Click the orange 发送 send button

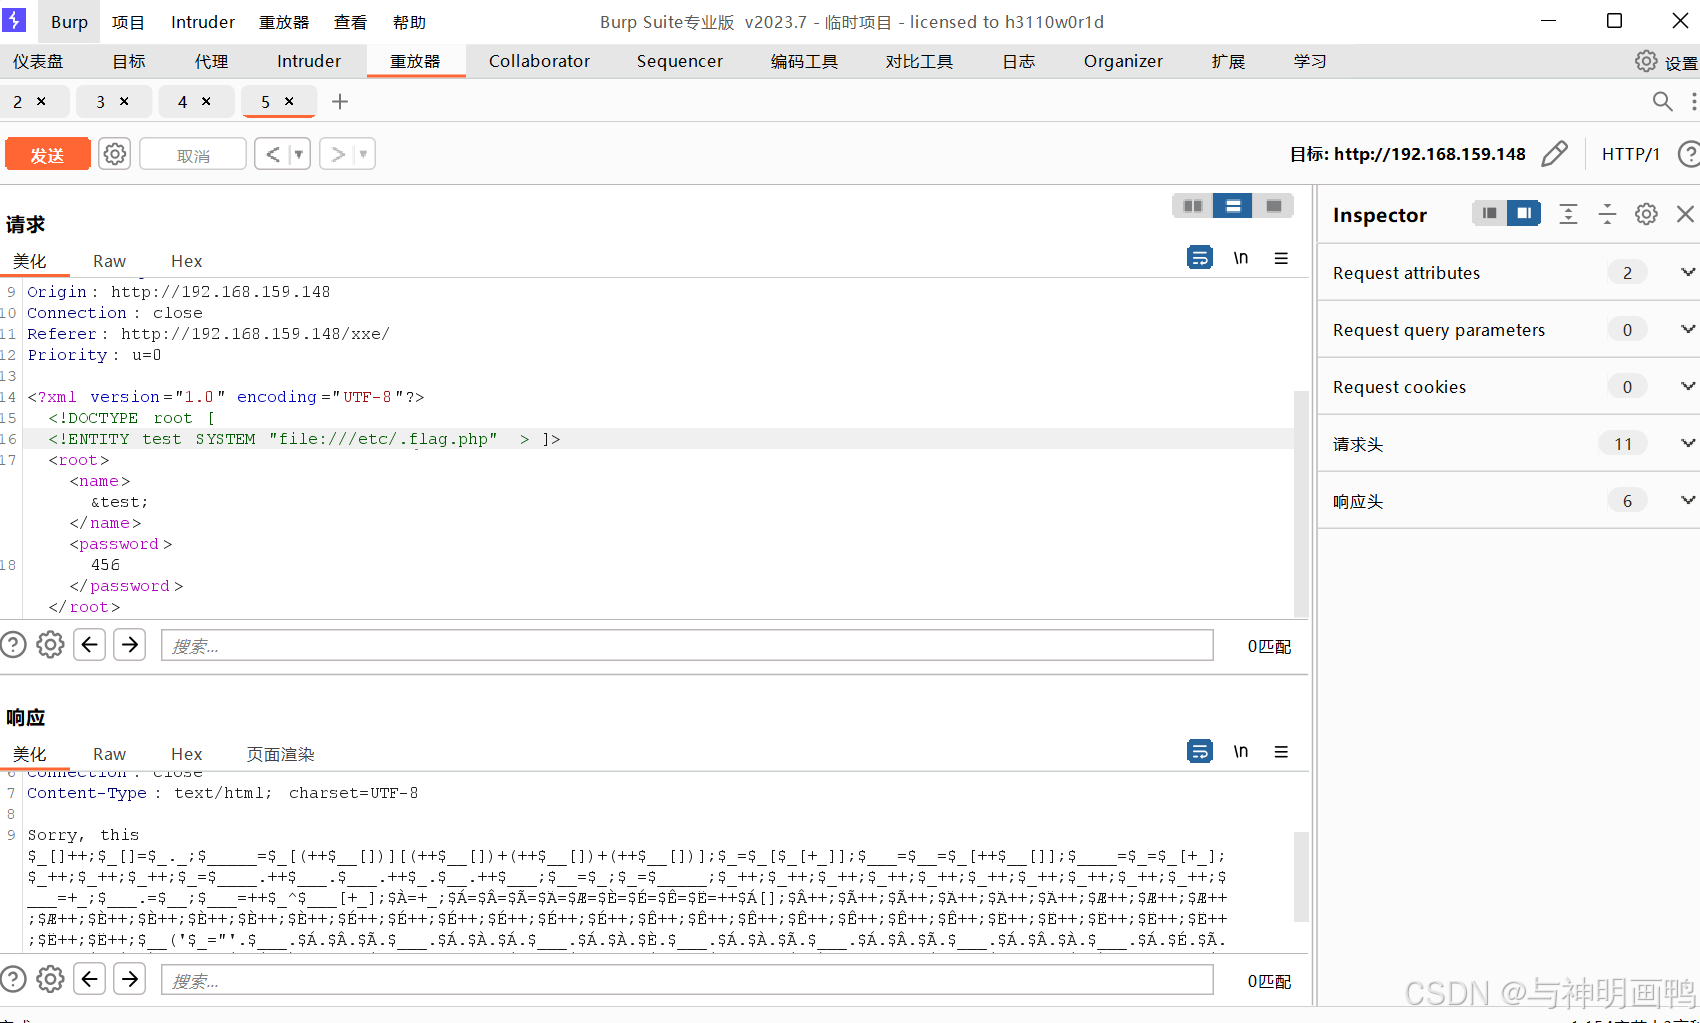47,154
